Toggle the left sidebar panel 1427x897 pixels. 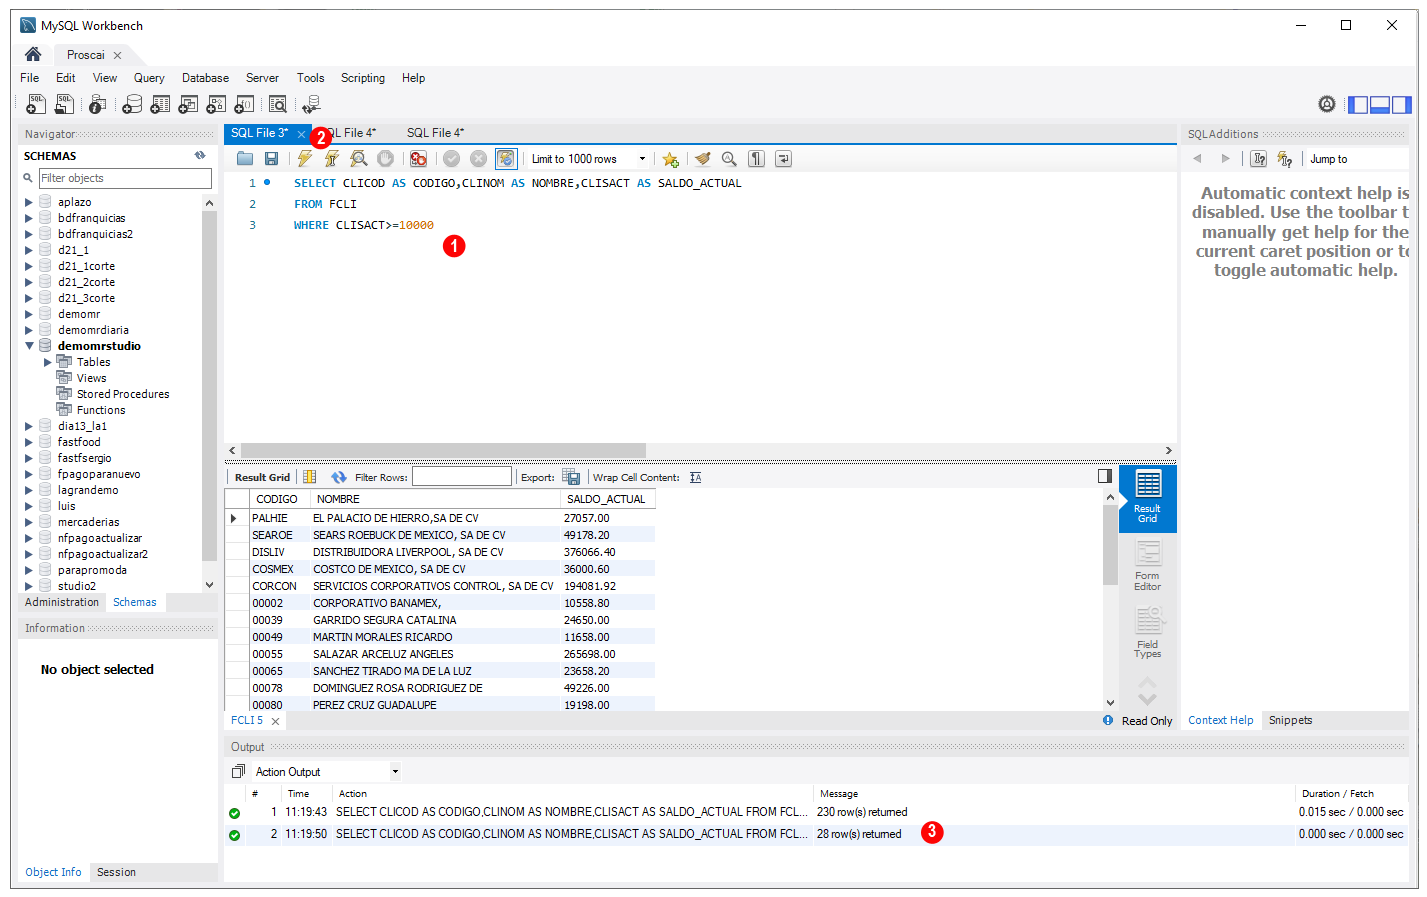[1358, 104]
